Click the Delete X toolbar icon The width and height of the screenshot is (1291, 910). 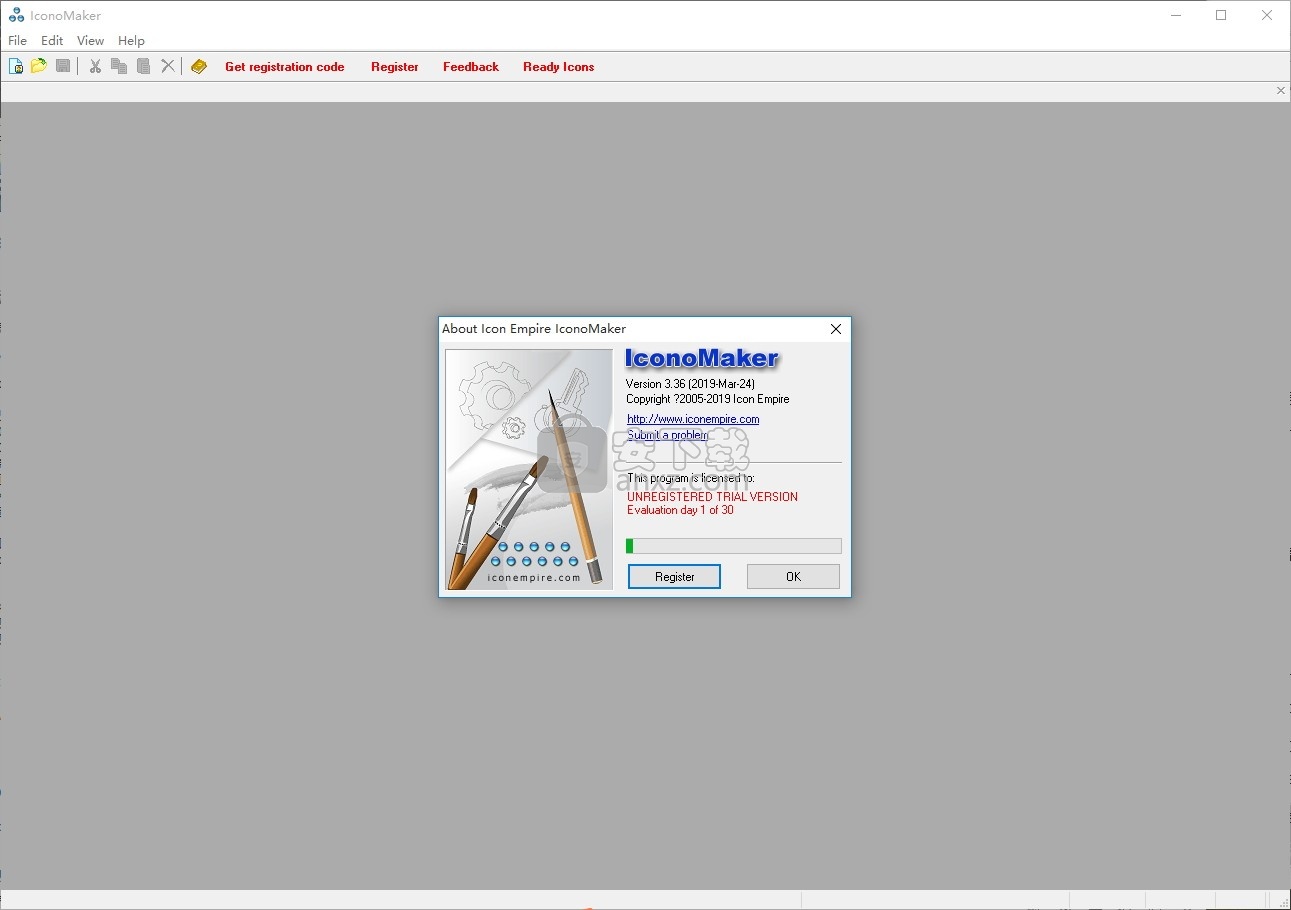167,66
